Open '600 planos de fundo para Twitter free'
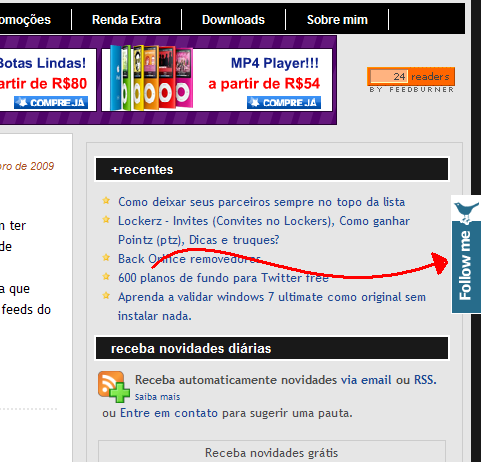The image size is (481, 462). click(x=223, y=278)
